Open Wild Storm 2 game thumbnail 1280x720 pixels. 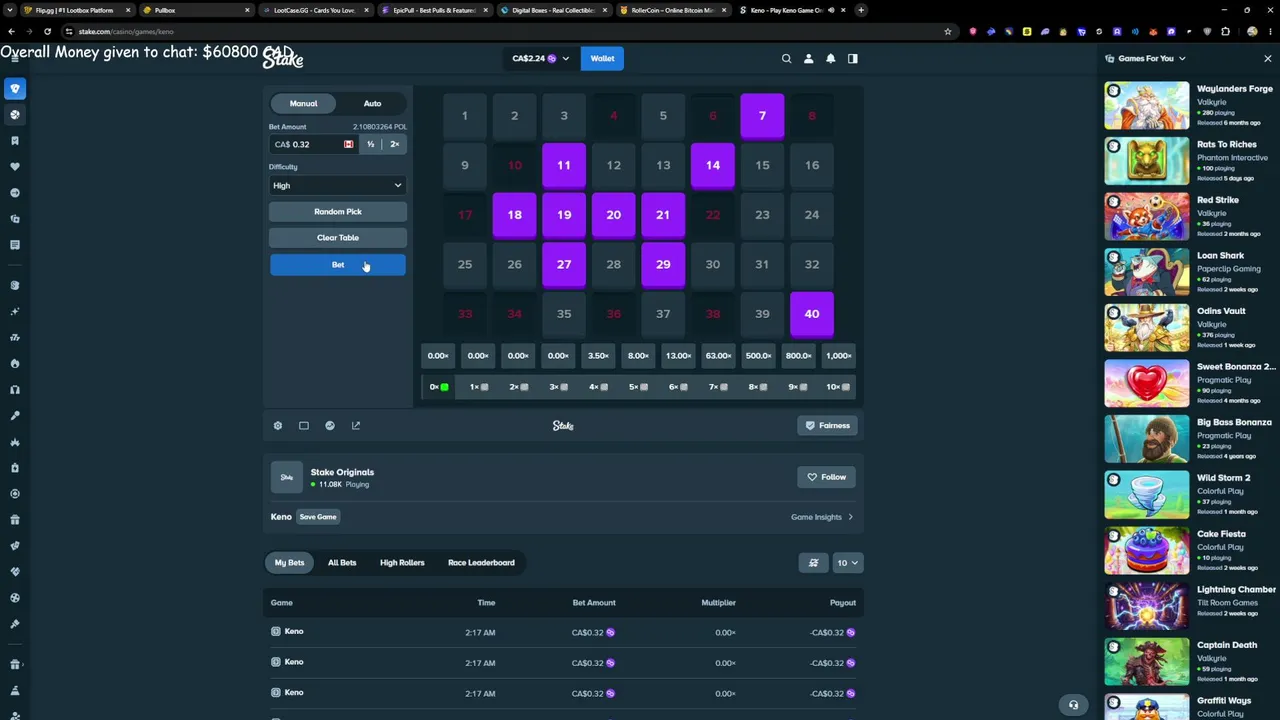click(1147, 495)
